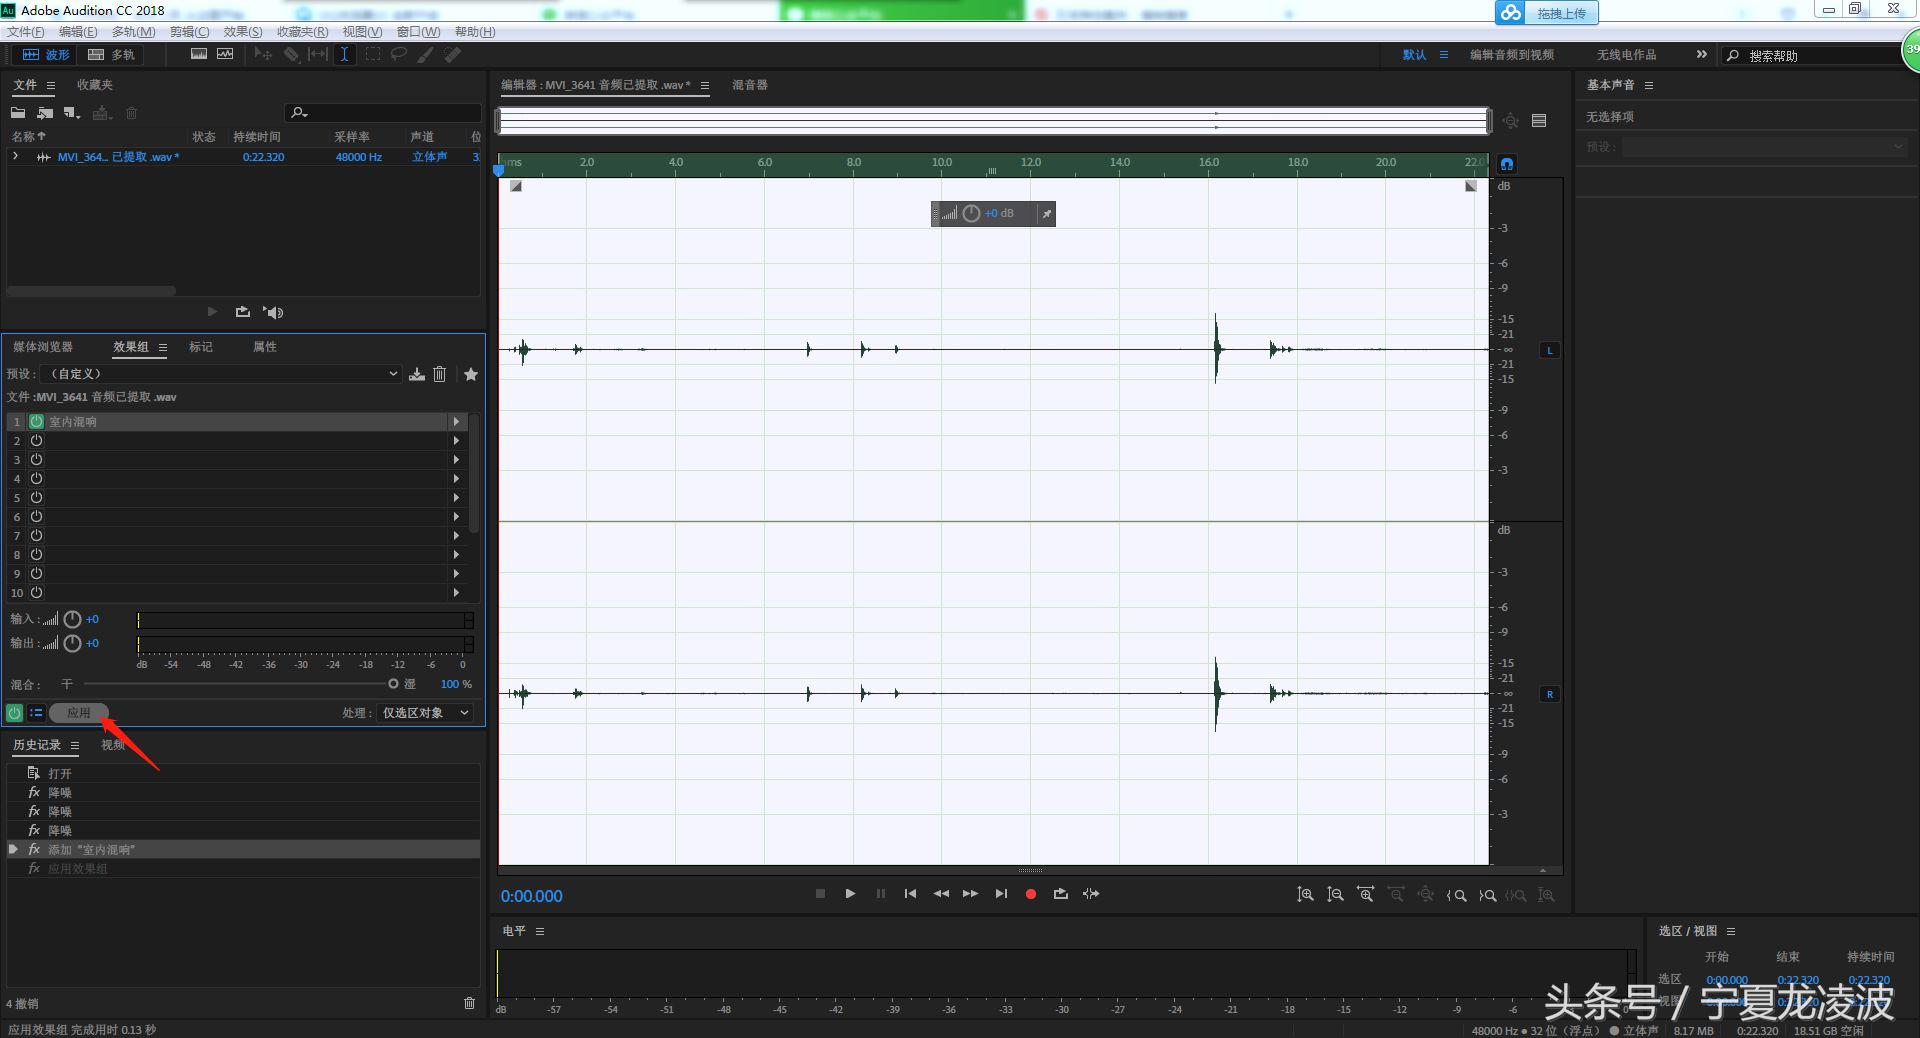
Task: Click the zoom in amplitude icon
Action: [1305, 895]
